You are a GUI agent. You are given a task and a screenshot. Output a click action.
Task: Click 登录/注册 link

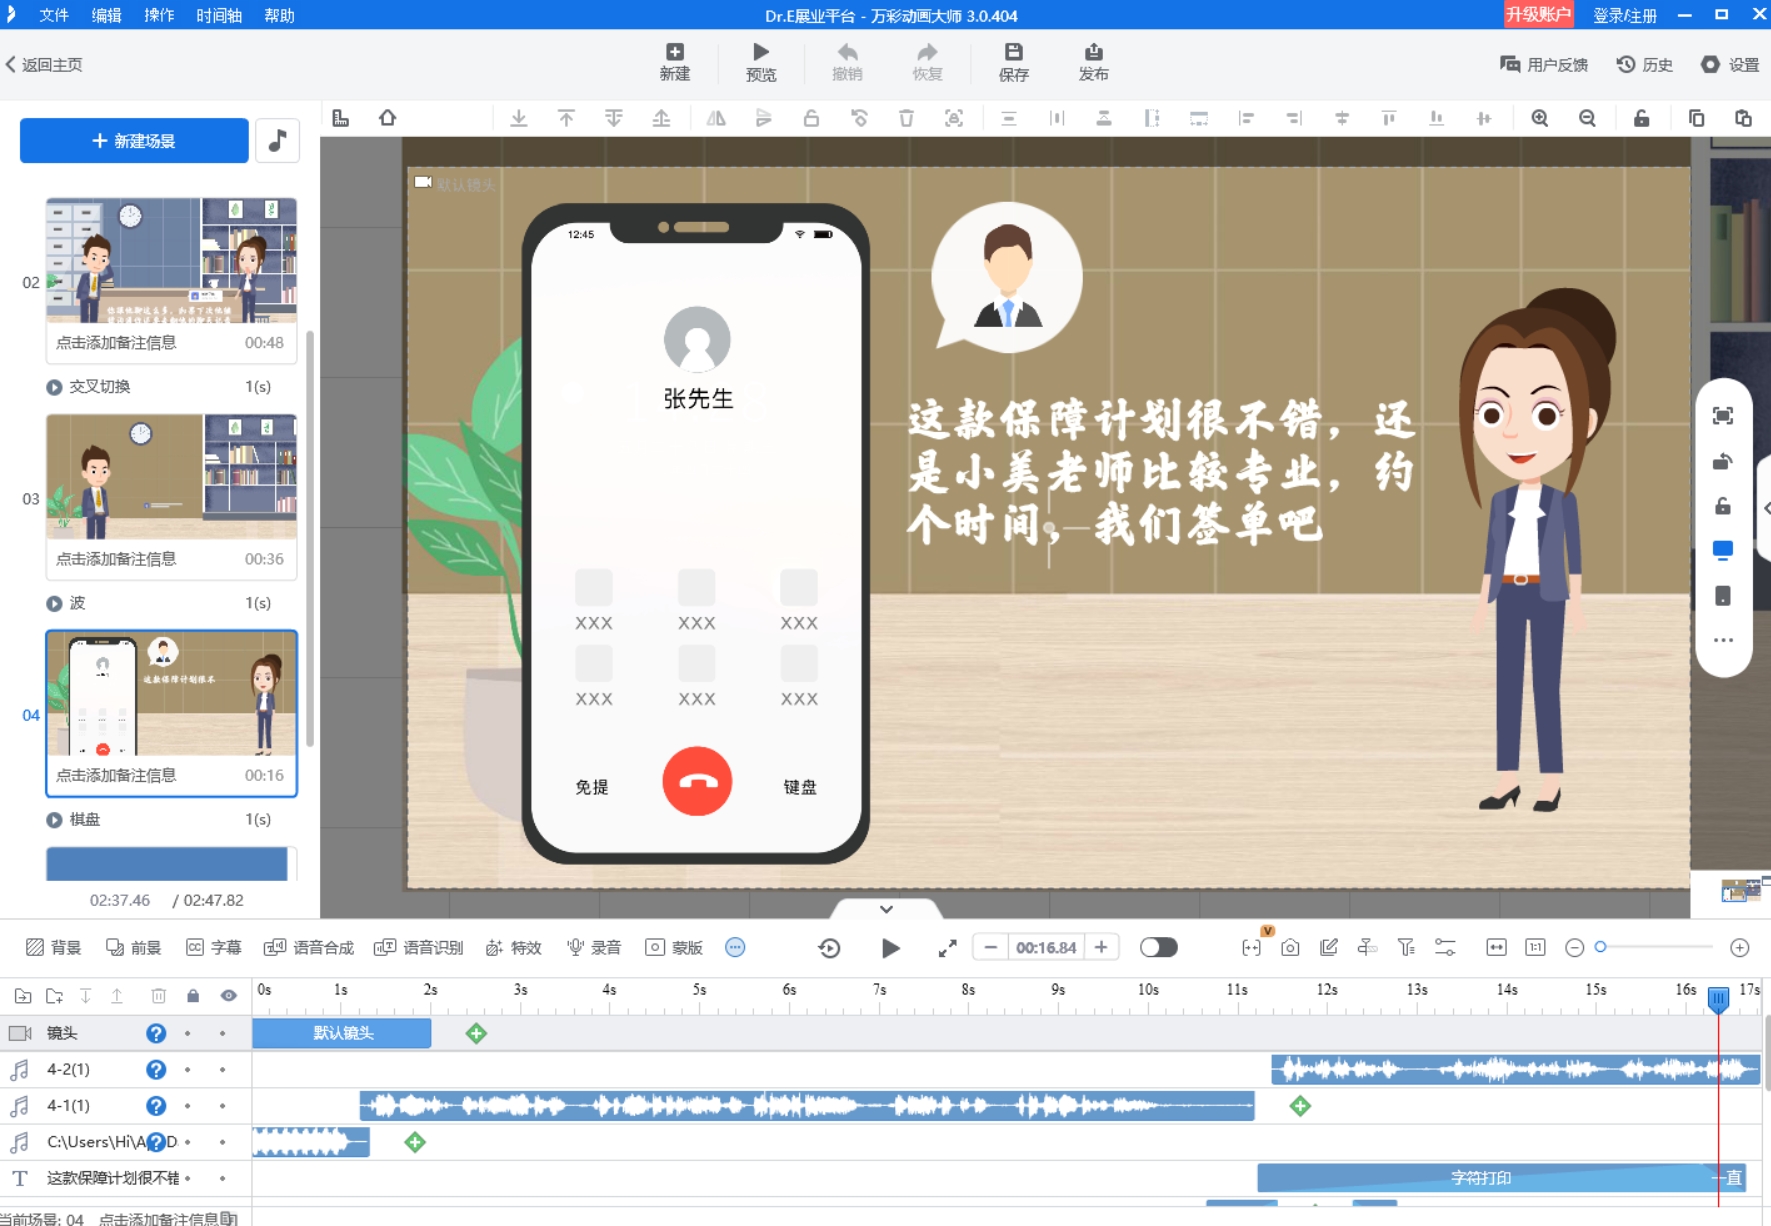click(1625, 15)
